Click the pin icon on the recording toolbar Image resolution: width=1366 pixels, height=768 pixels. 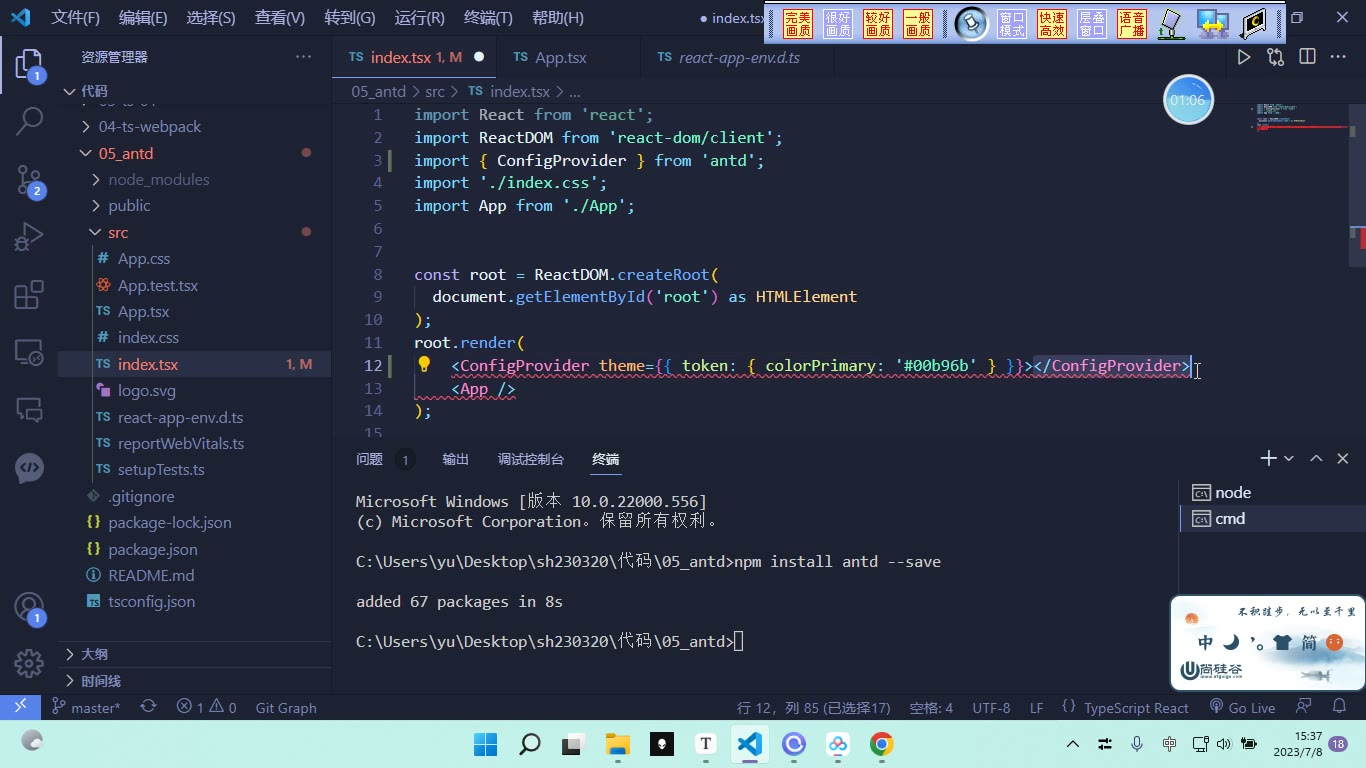pos(971,23)
